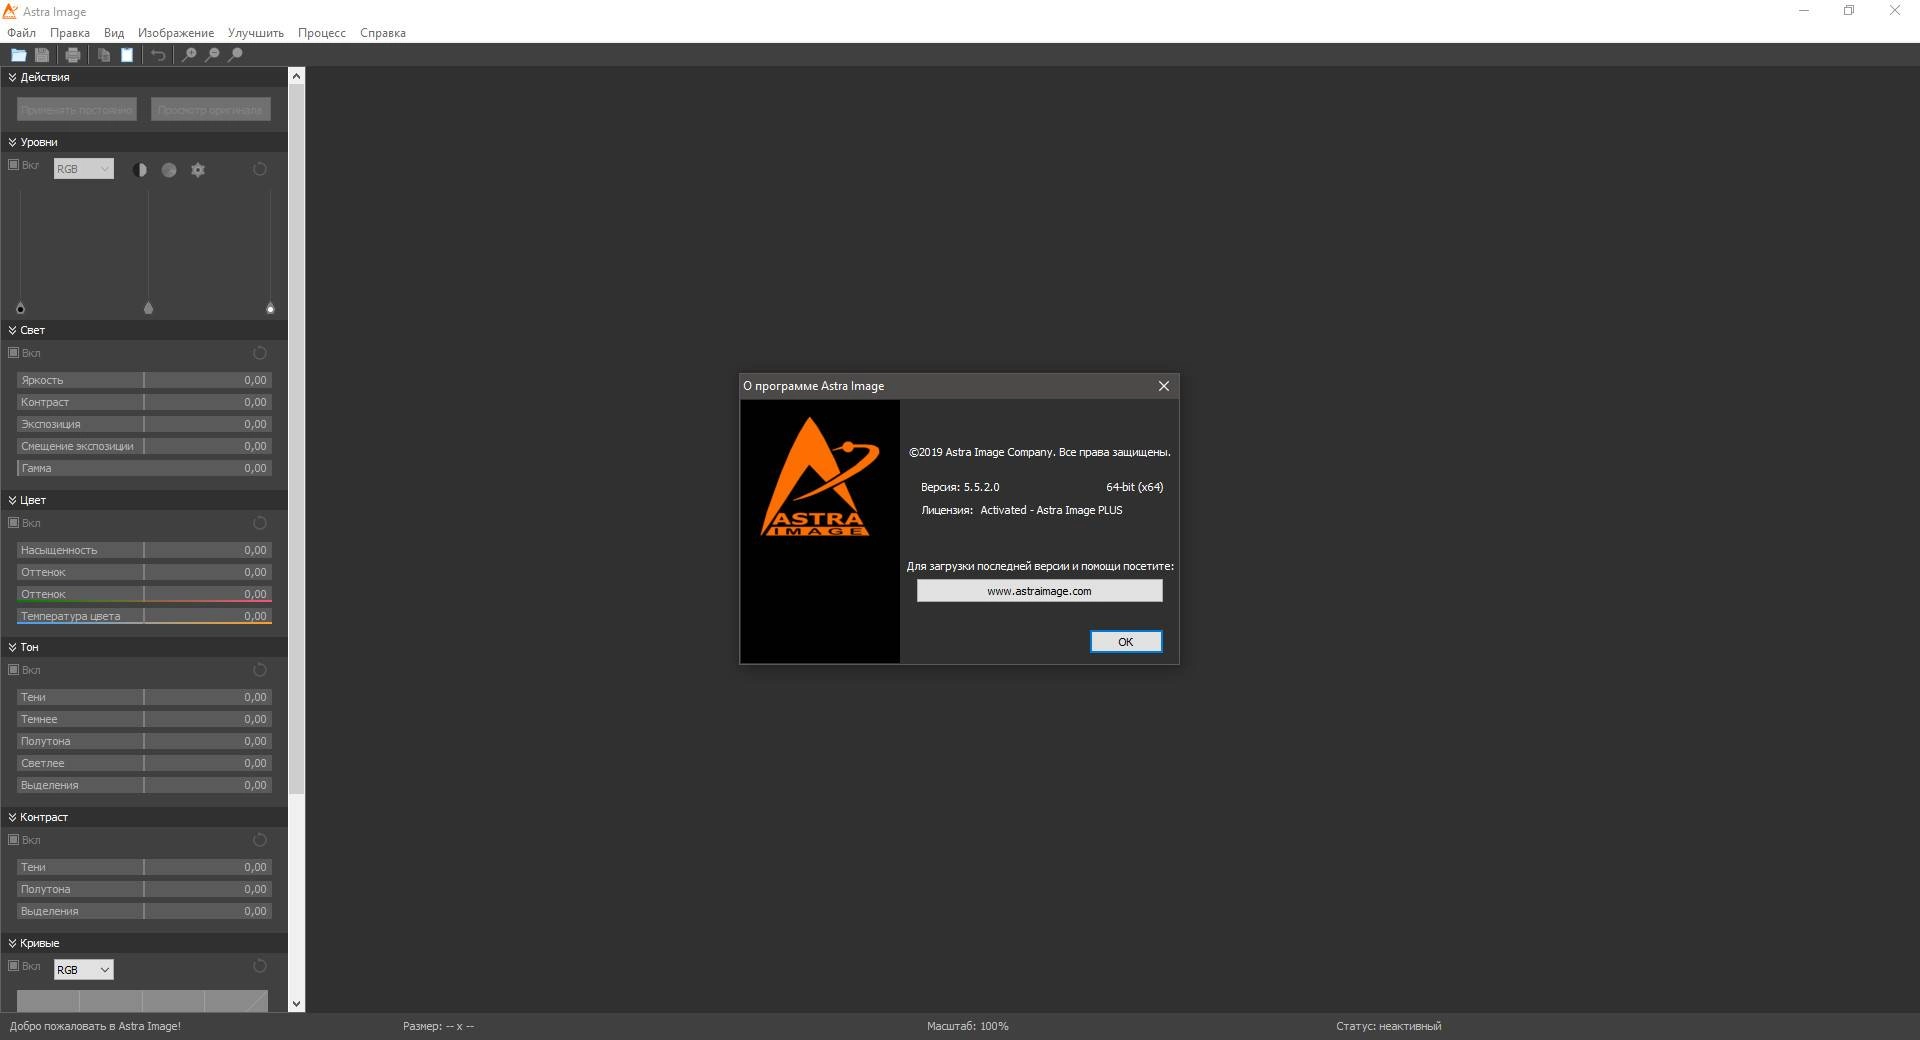The image size is (1920, 1040).
Task: Click the panel scrollbar up arrow
Action: [x=296, y=76]
